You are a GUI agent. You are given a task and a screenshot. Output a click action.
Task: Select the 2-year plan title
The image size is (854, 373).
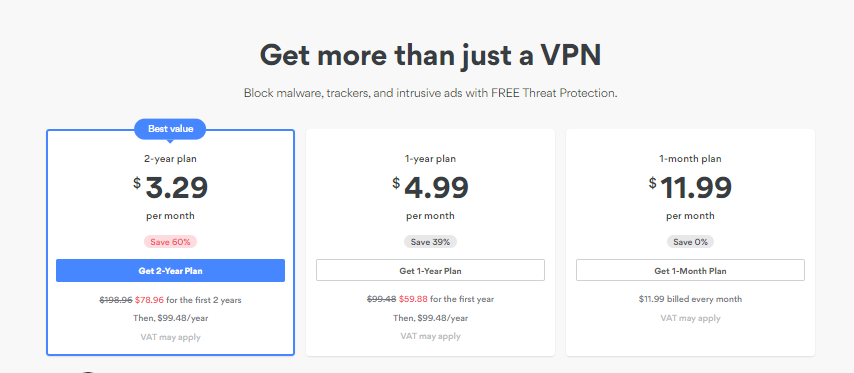[x=170, y=159]
